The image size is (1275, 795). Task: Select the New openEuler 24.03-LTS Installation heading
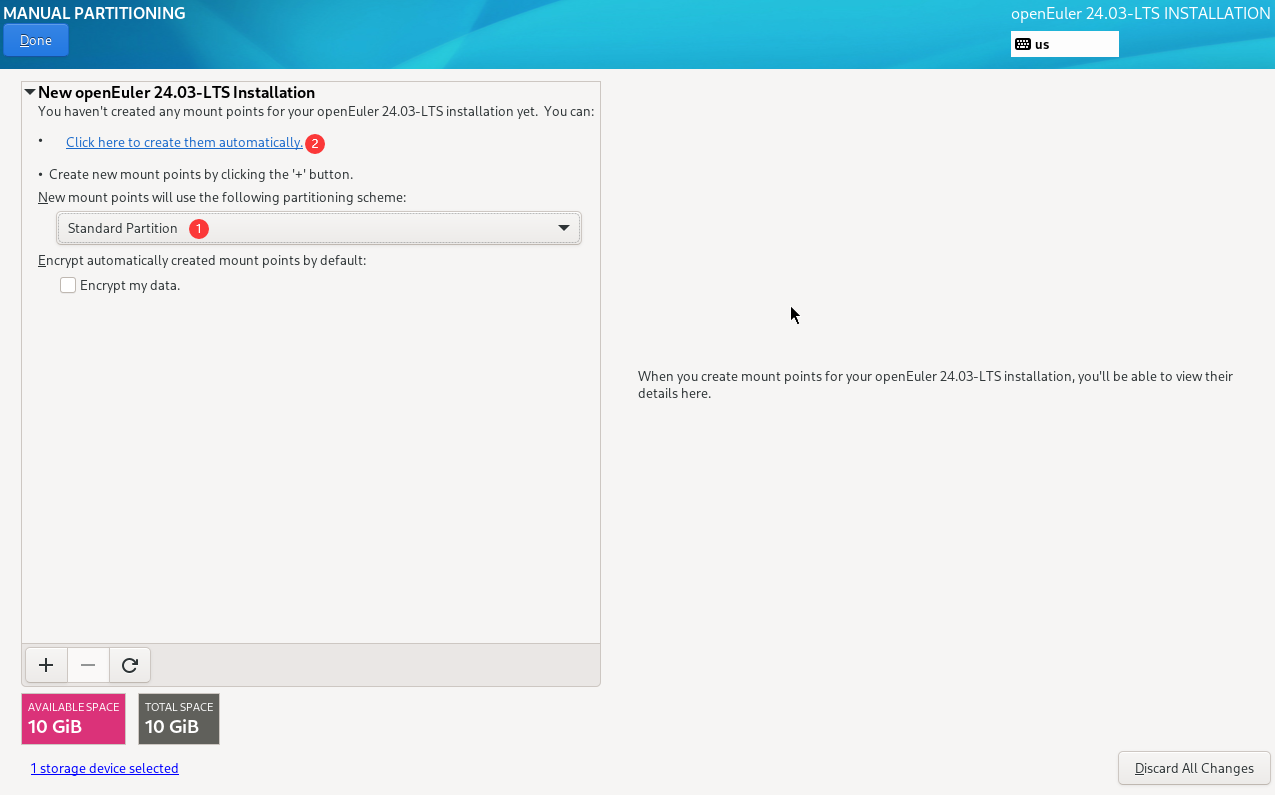pyautogui.click(x=176, y=92)
